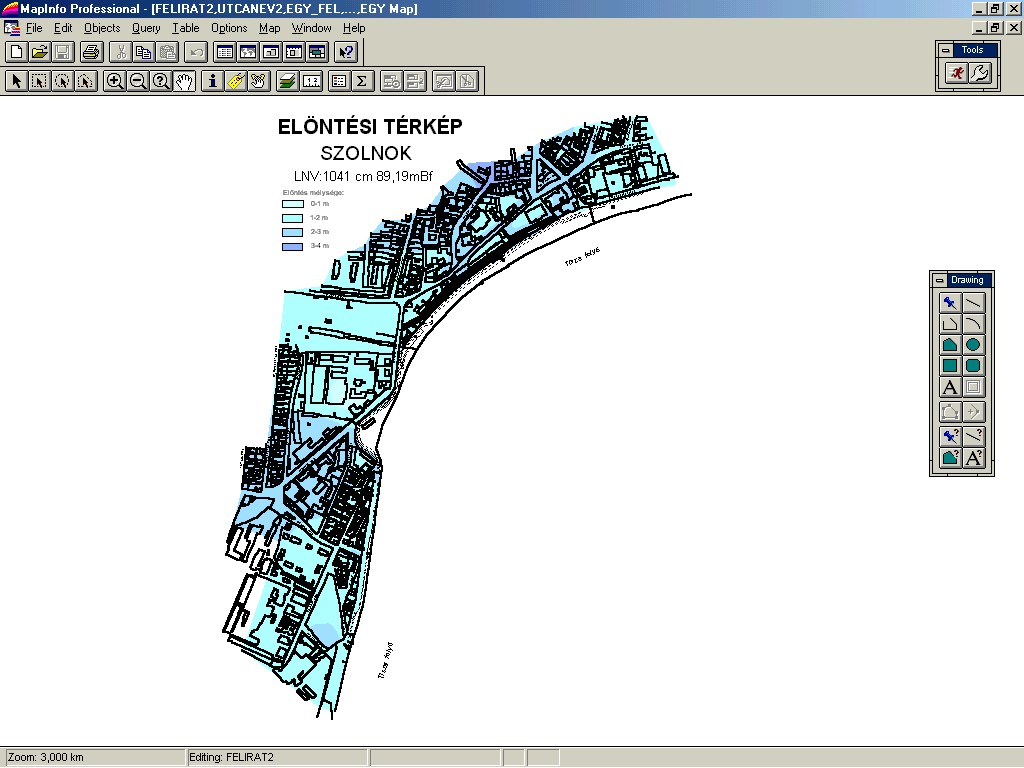Click the Print toolbar button
1024x768 pixels.
pos(91,52)
